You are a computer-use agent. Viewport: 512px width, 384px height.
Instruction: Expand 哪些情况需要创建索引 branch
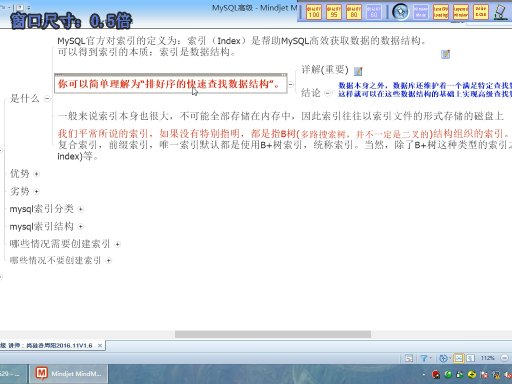118,244
